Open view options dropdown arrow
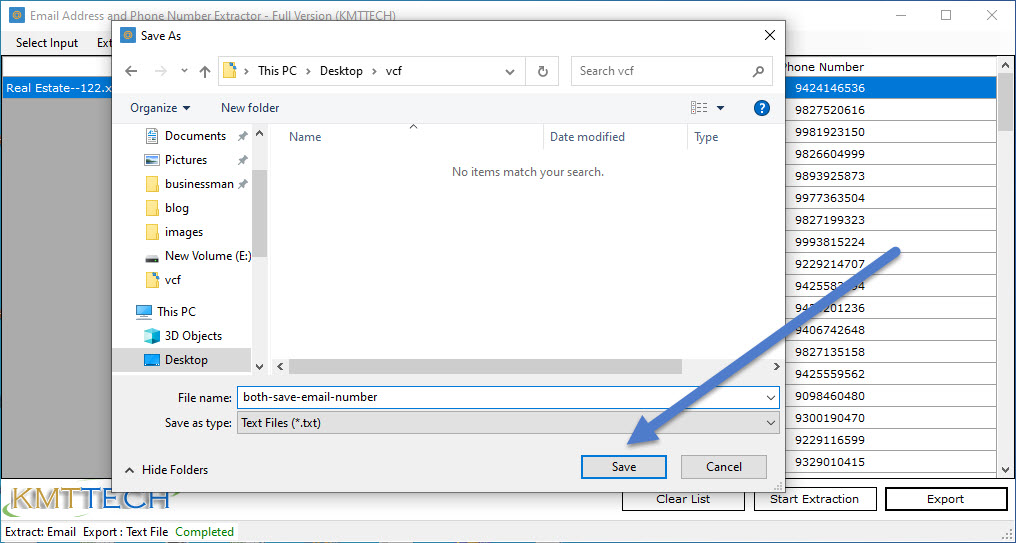The width and height of the screenshot is (1016, 543). tap(721, 108)
